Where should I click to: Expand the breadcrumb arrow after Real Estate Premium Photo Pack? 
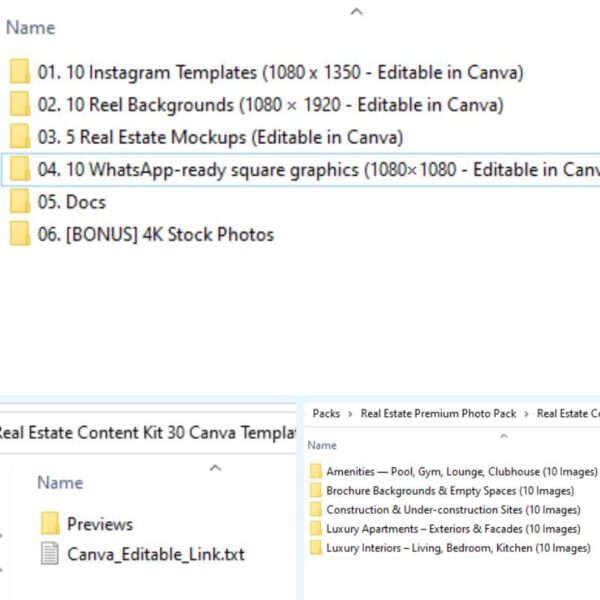click(x=526, y=413)
